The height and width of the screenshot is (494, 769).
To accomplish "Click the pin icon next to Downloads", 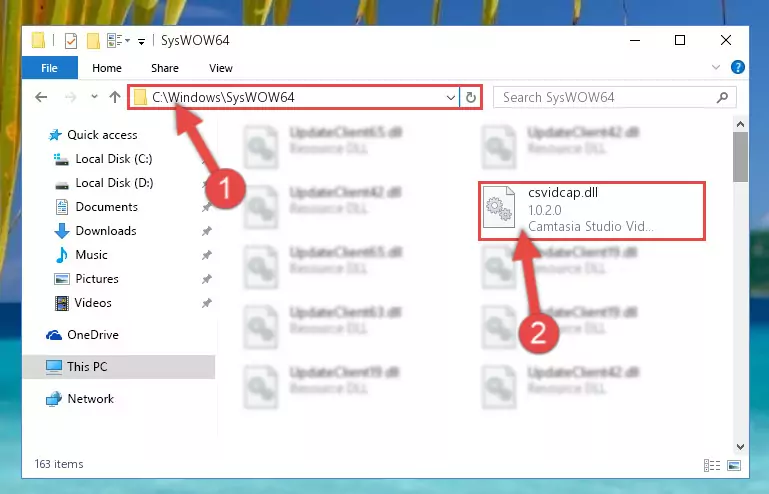I will [x=206, y=231].
